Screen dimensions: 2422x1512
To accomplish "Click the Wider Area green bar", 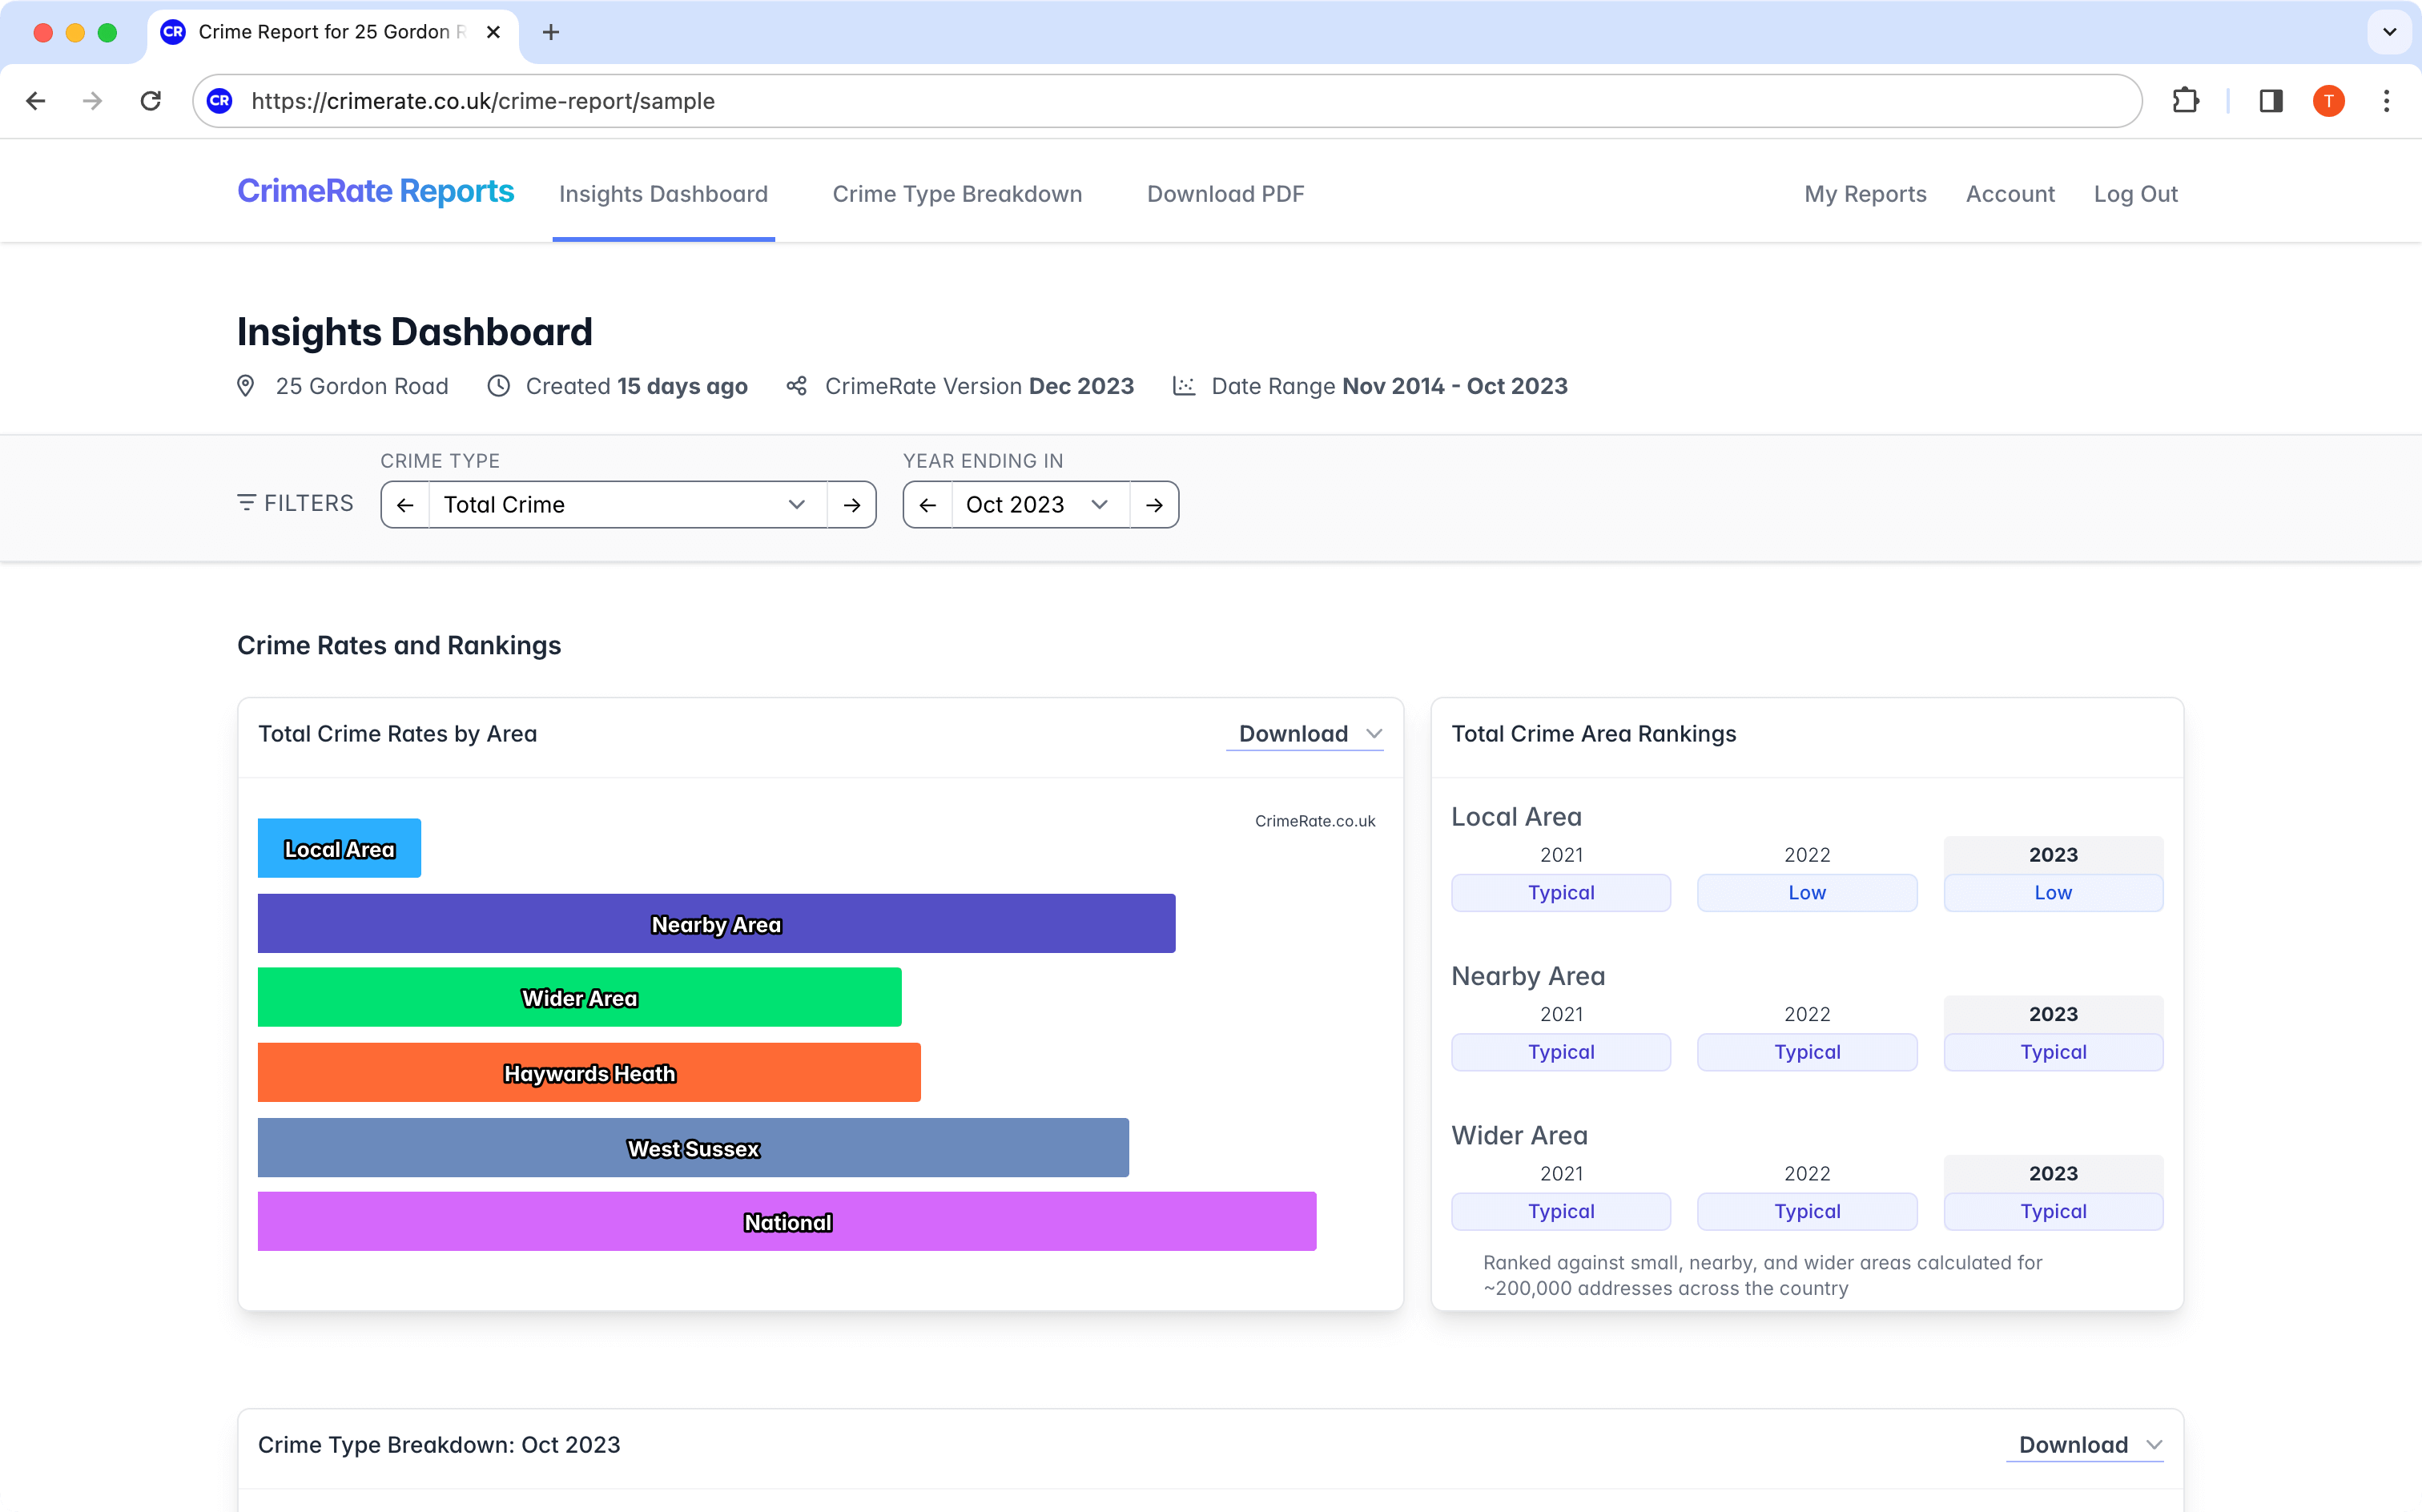I will tap(580, 998).
